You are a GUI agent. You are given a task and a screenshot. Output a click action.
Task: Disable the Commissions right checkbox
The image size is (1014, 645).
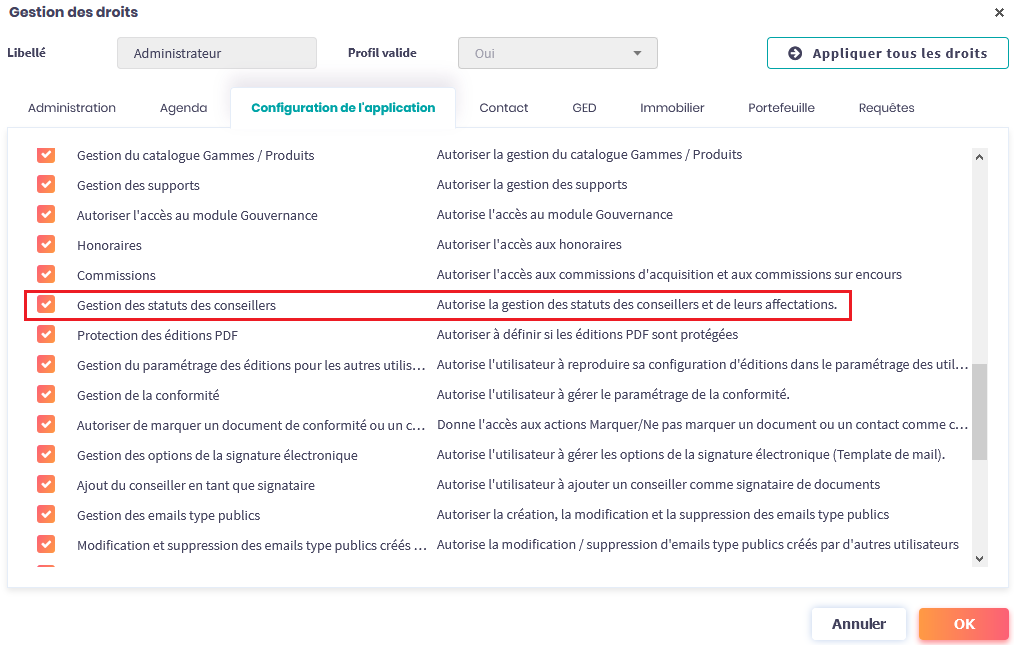(46, 274)
